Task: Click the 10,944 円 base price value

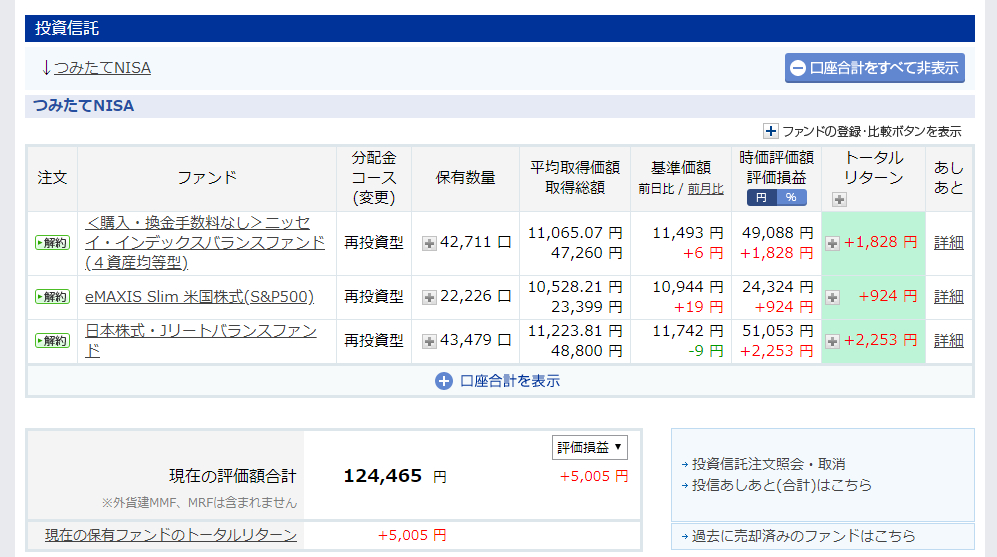Action: [x=687, y=287]
